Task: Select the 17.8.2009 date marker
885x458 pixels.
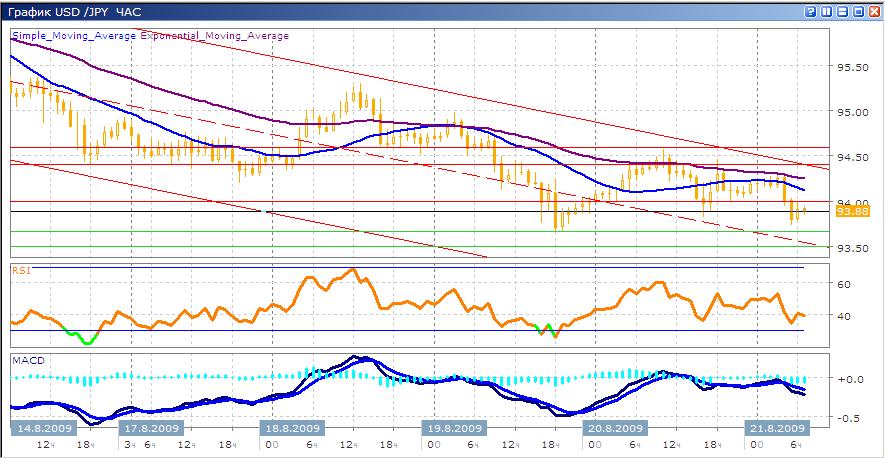Action: click(151, 427)
